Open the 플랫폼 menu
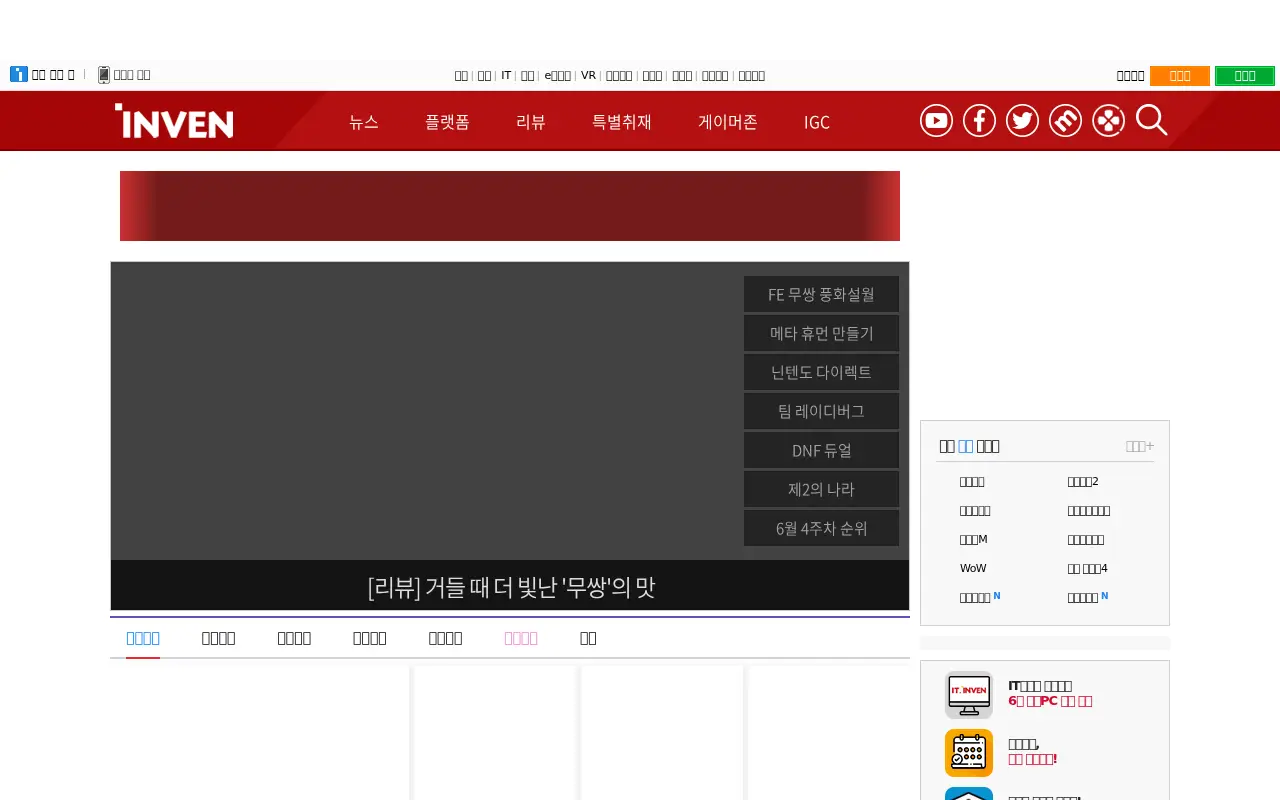The width and height of the screenshot is (1280, 800). [447, 122]
